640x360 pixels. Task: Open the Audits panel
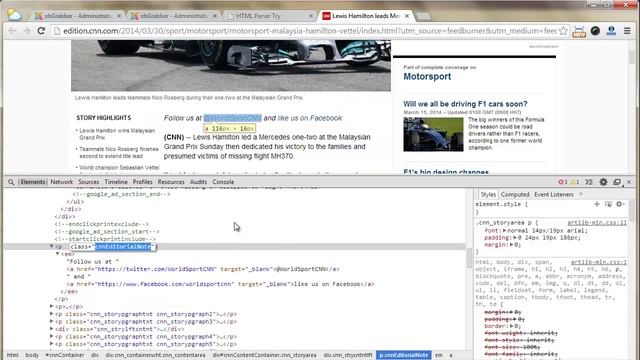click(x=198, y=182)
